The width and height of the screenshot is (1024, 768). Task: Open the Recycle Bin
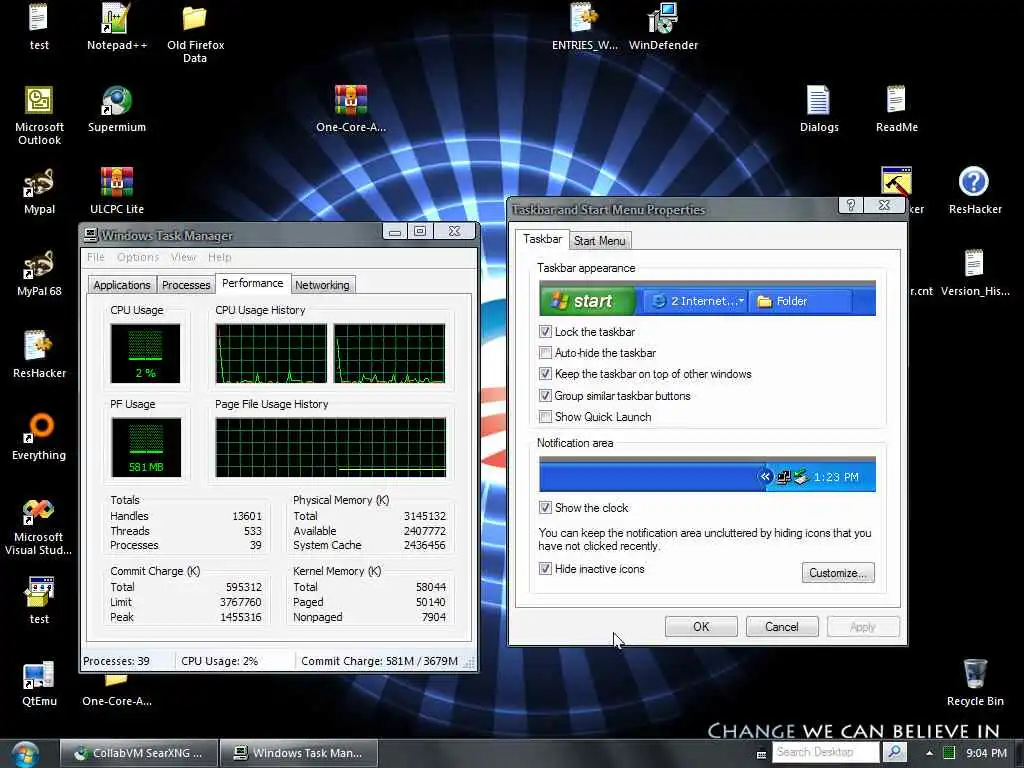(x=974, y=683)
